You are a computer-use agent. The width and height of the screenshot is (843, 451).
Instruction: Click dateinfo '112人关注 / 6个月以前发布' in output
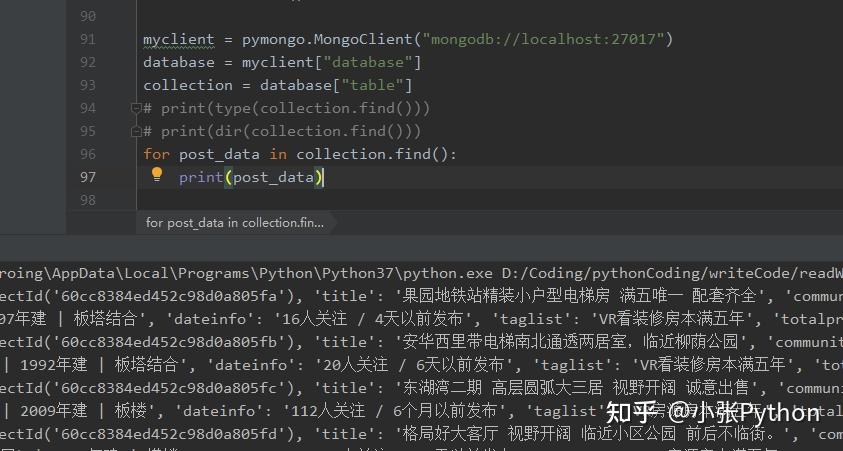click(394, 412)
